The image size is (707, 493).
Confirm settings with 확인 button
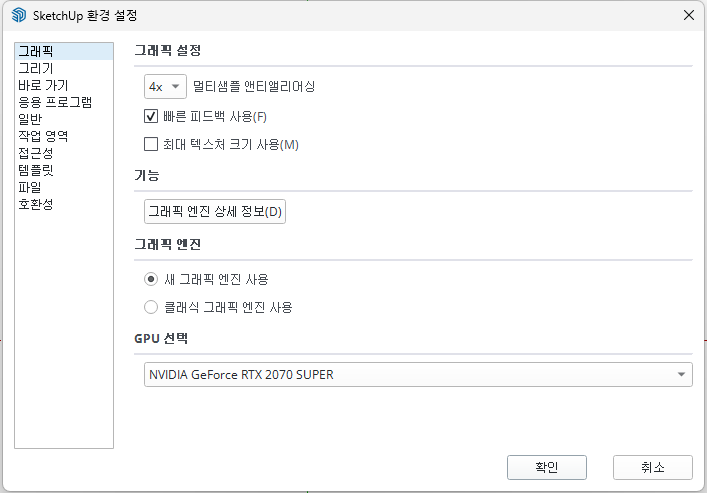tap(546, 467)
